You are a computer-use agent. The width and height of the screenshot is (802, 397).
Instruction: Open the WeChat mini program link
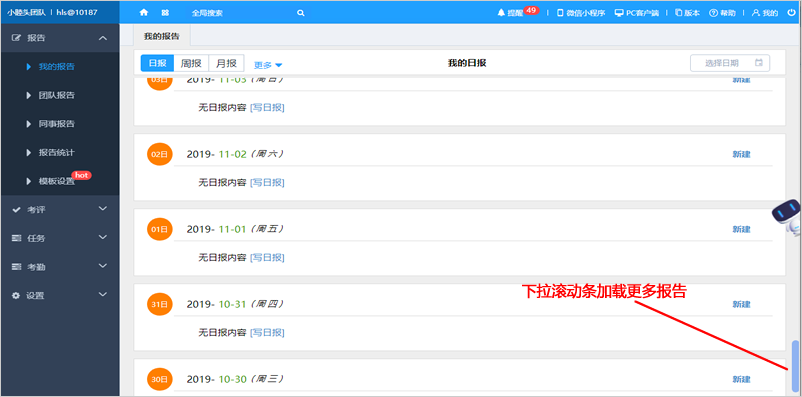tap(581, 13)
